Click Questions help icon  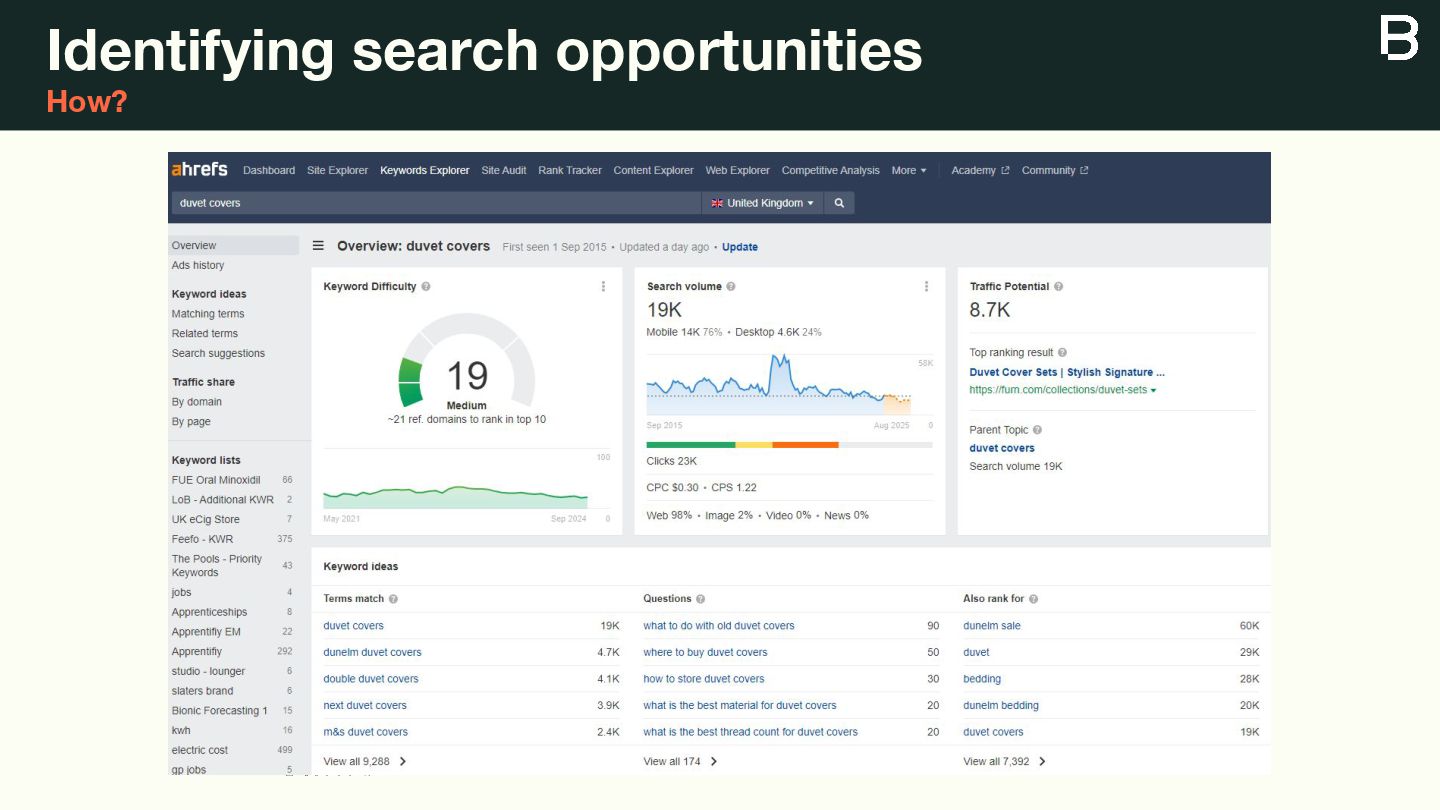coord(700,599)
